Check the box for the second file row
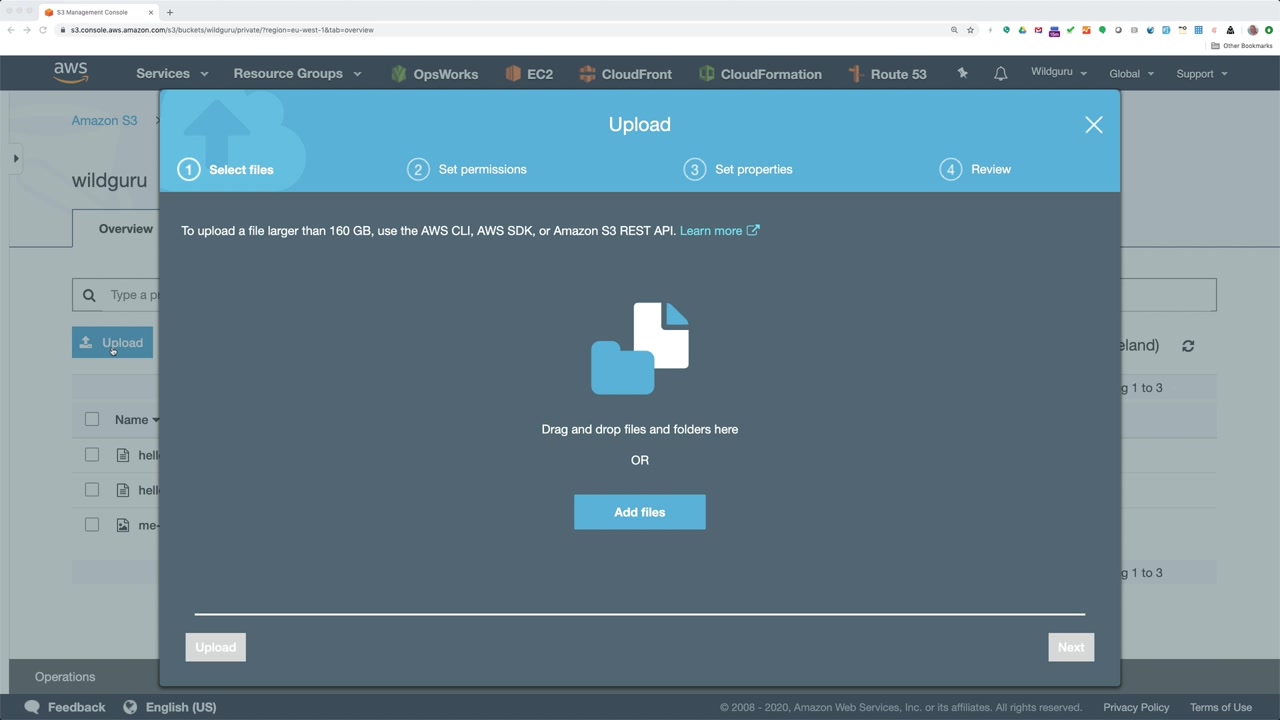The height and width of the screenshot is (720, 1280). coord(92,490)
